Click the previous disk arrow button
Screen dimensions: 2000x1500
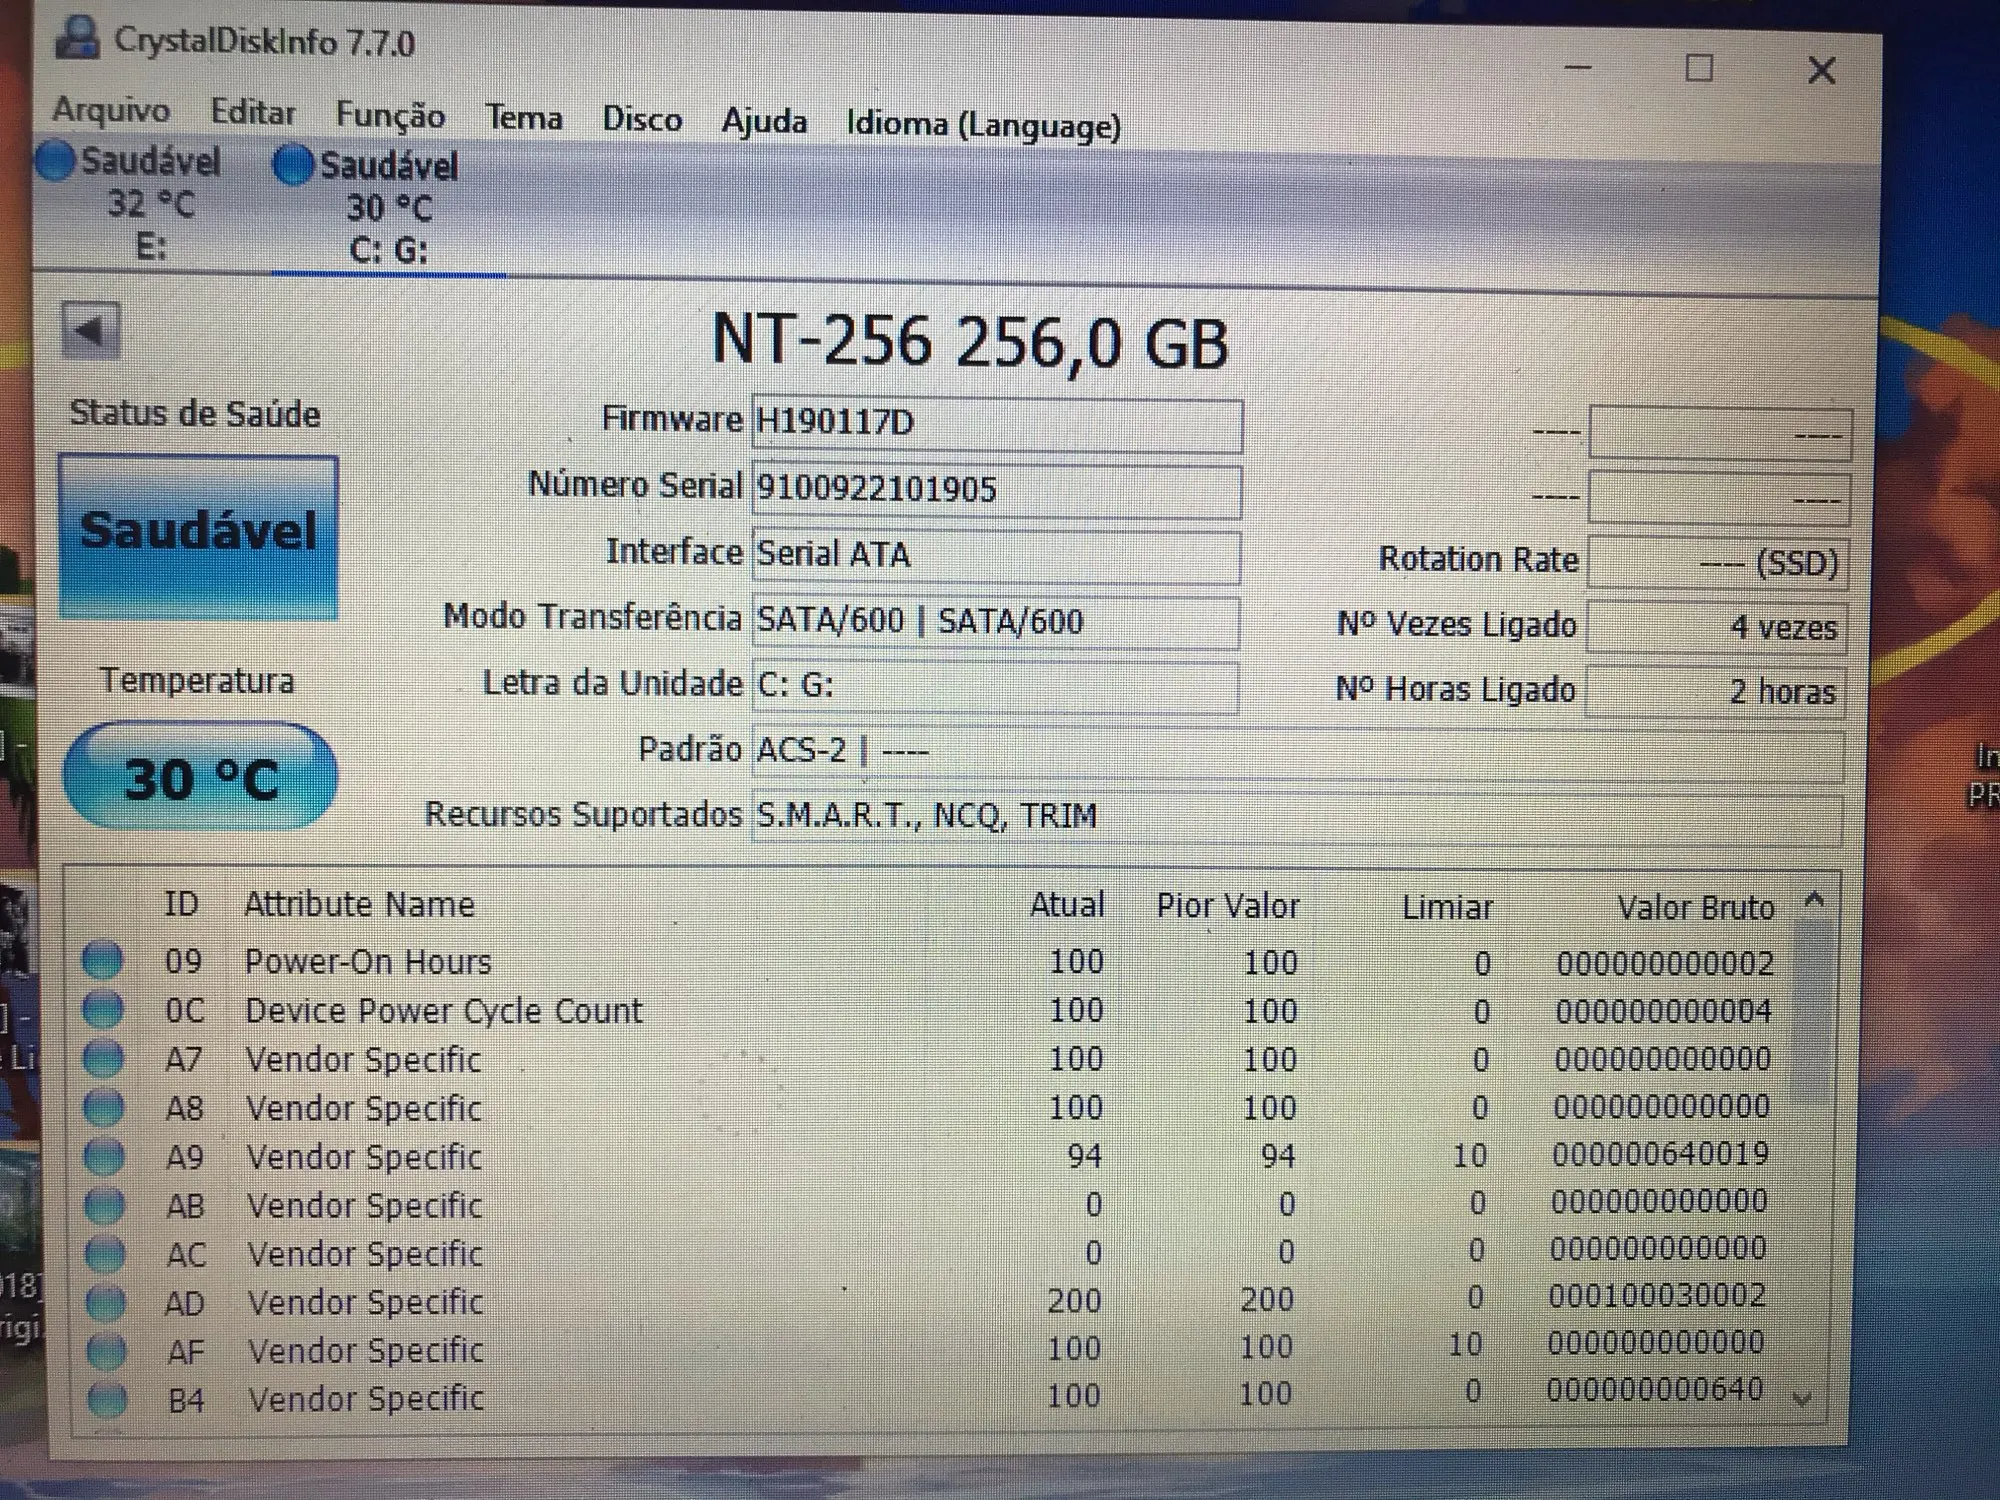[91, 330]
